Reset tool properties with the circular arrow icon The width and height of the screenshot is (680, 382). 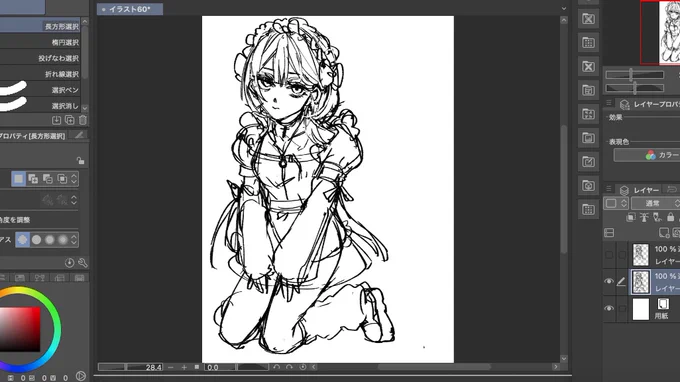[69, 262]
